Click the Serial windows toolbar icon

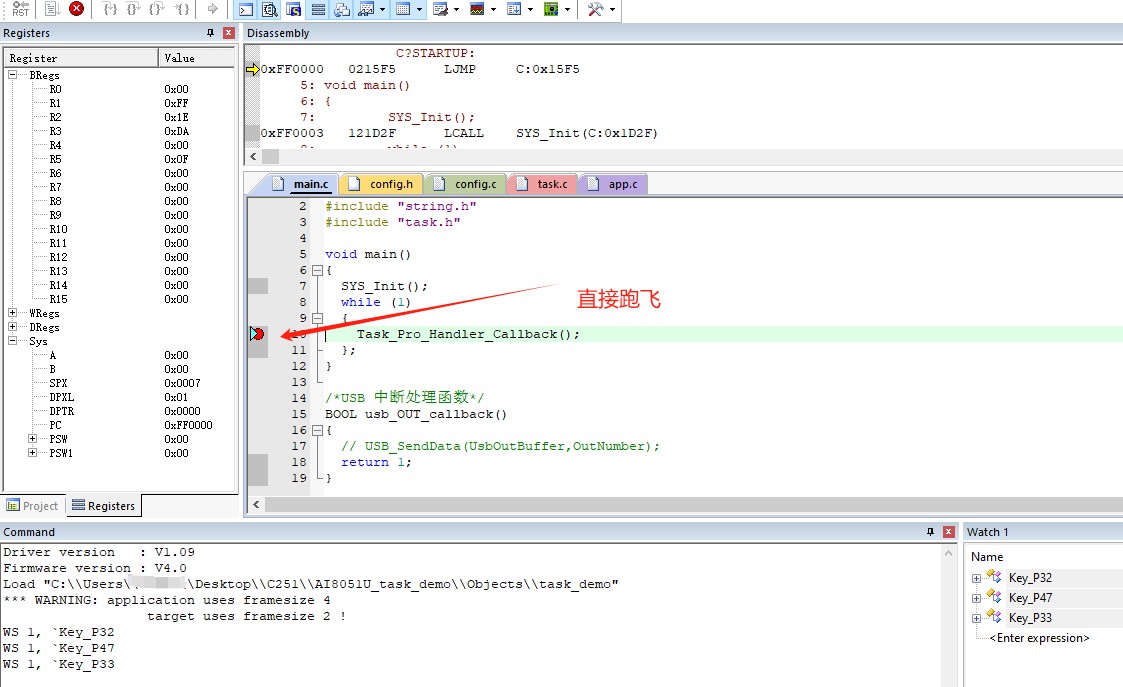point(440,9)
